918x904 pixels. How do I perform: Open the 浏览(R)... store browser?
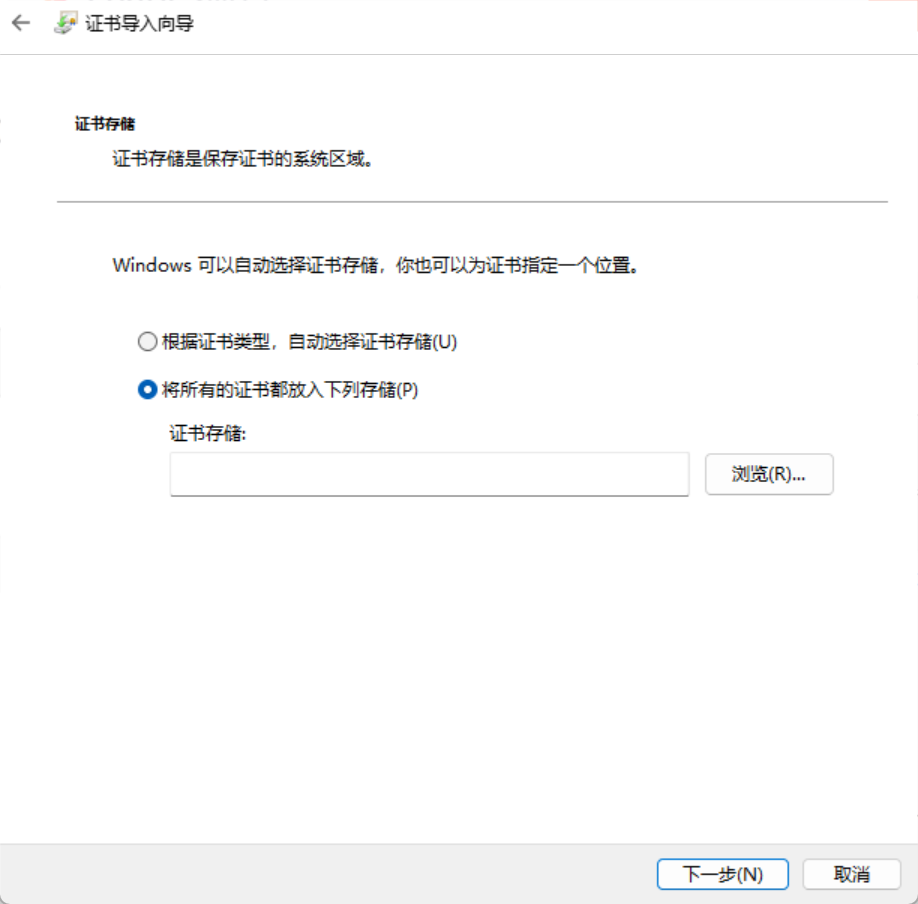(769, 474)
